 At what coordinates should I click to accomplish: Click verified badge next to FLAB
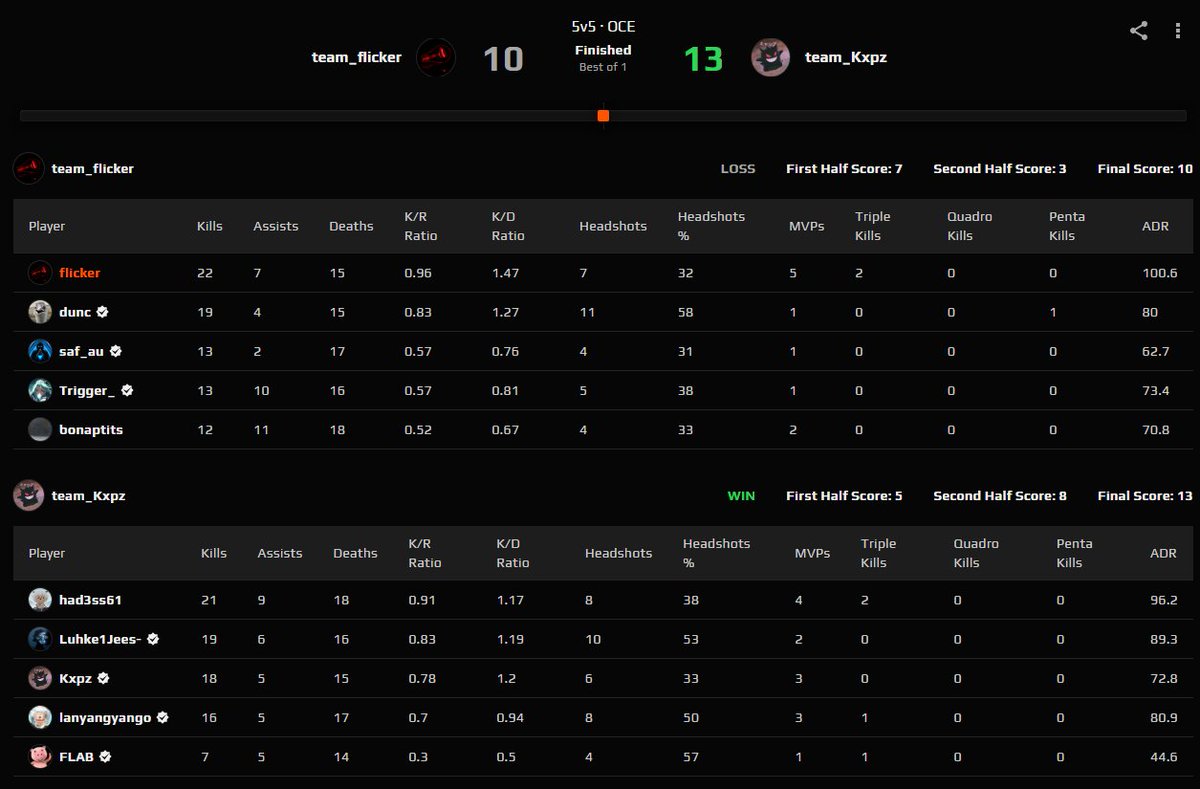click(x=105, y=757)
